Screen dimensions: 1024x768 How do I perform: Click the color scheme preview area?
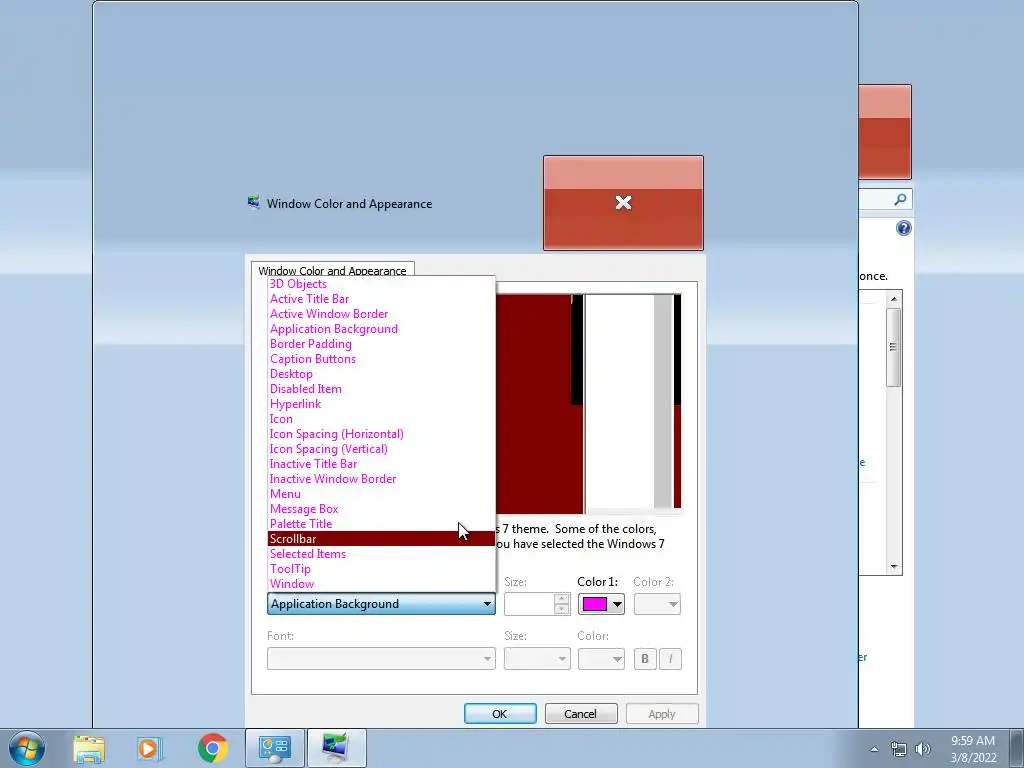(x=588, y=404)
